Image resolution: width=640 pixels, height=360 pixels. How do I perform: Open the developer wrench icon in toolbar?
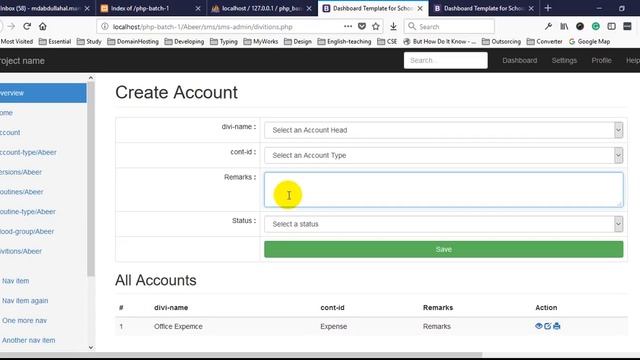pyautogui.click(x=548, y=27)
